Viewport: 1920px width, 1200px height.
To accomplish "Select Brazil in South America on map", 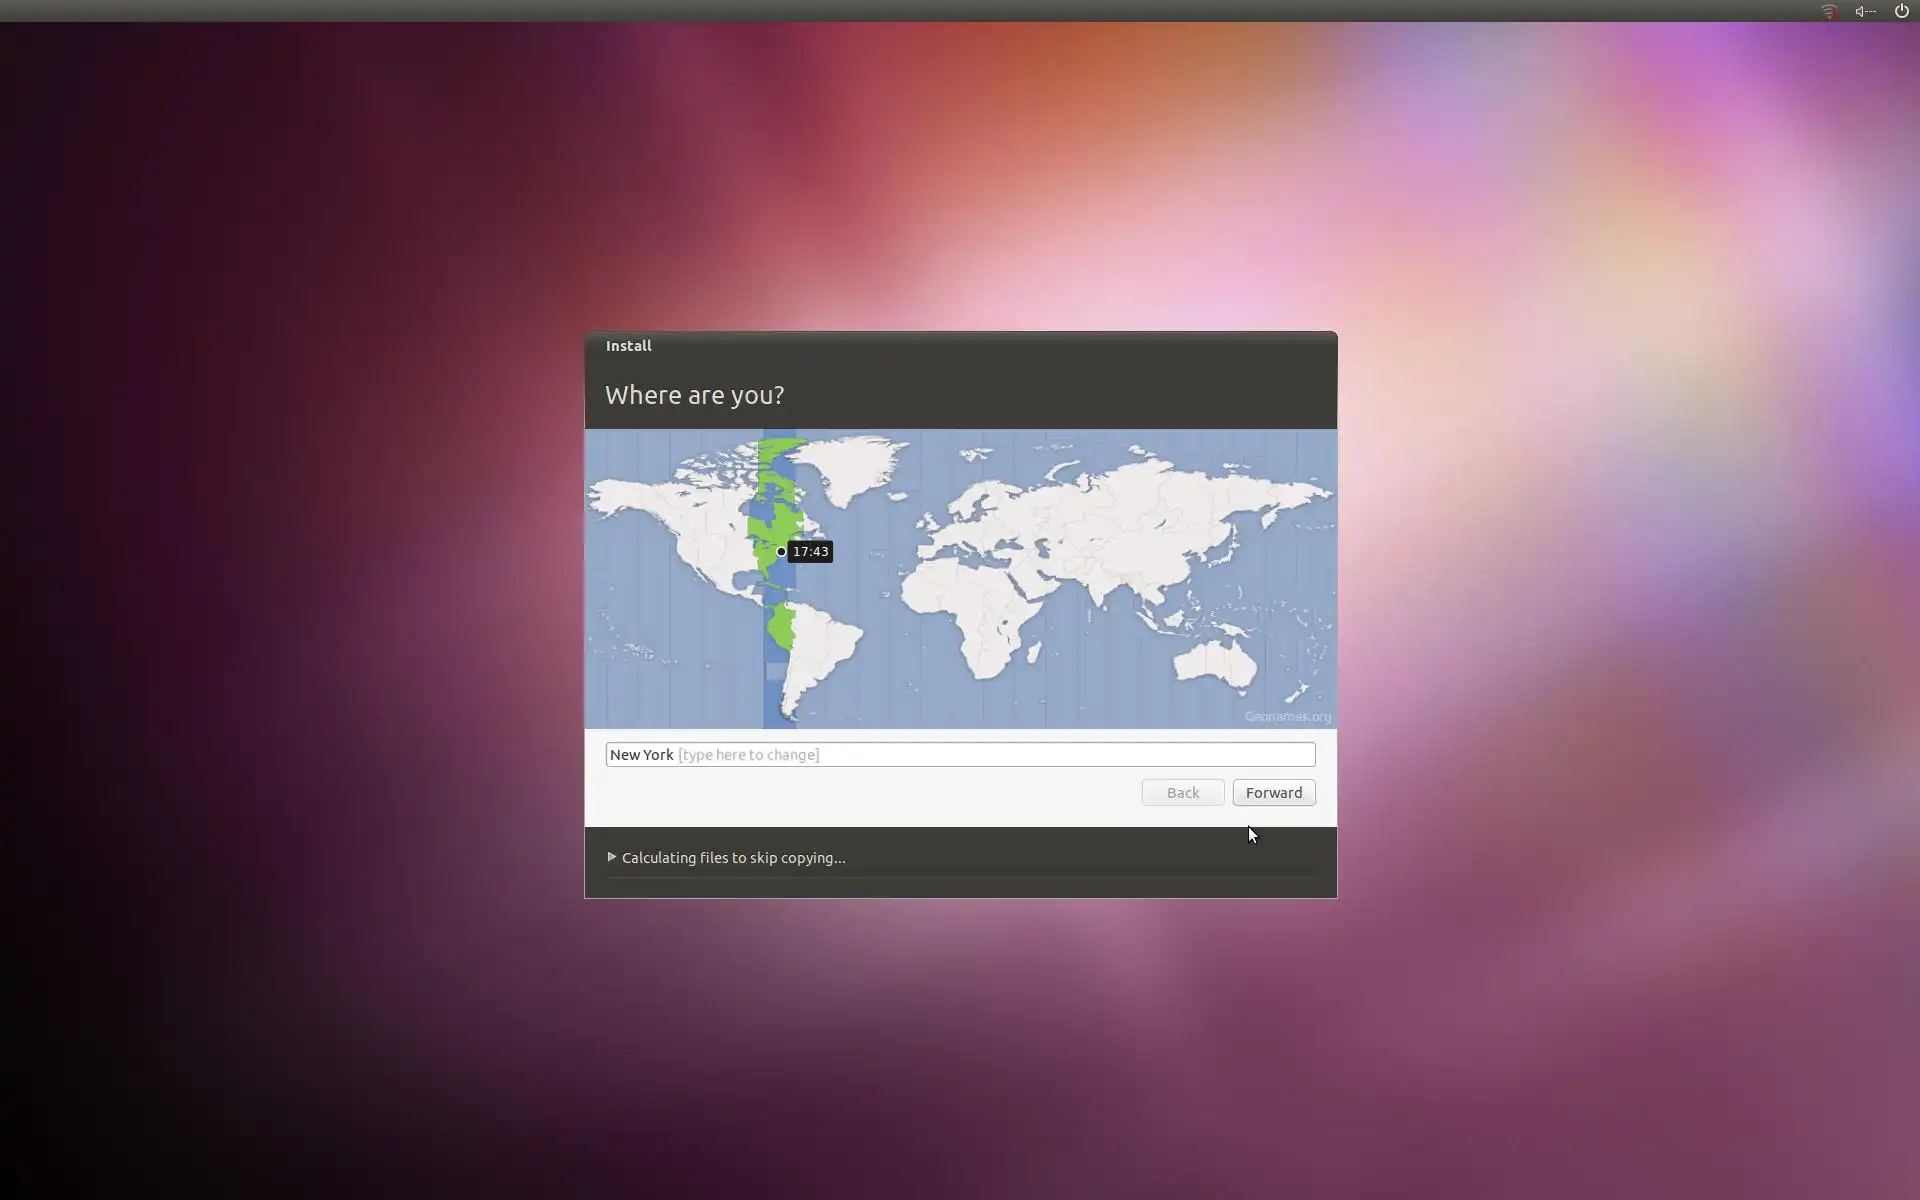I will pyautogui.click(x=830, y=640).
